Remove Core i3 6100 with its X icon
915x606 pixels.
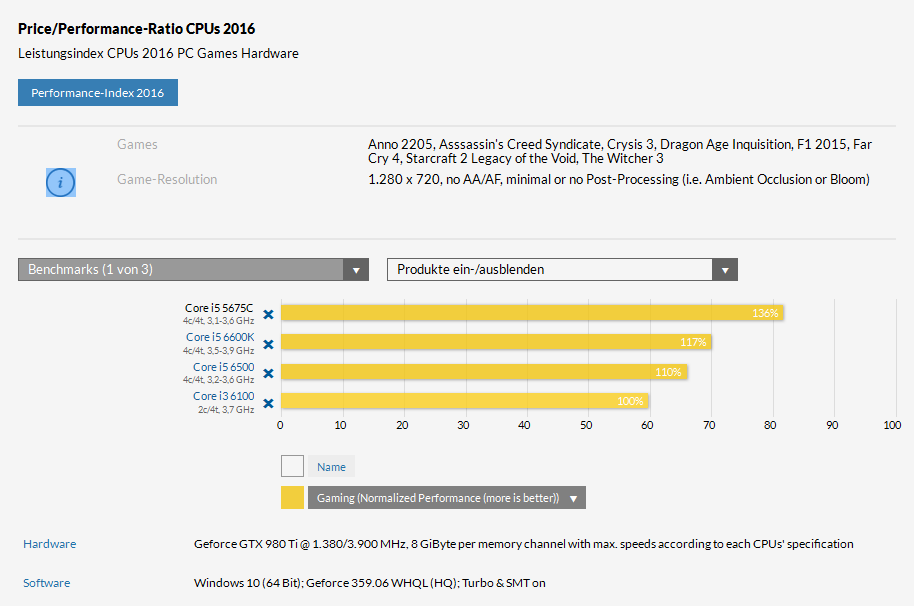268,403
